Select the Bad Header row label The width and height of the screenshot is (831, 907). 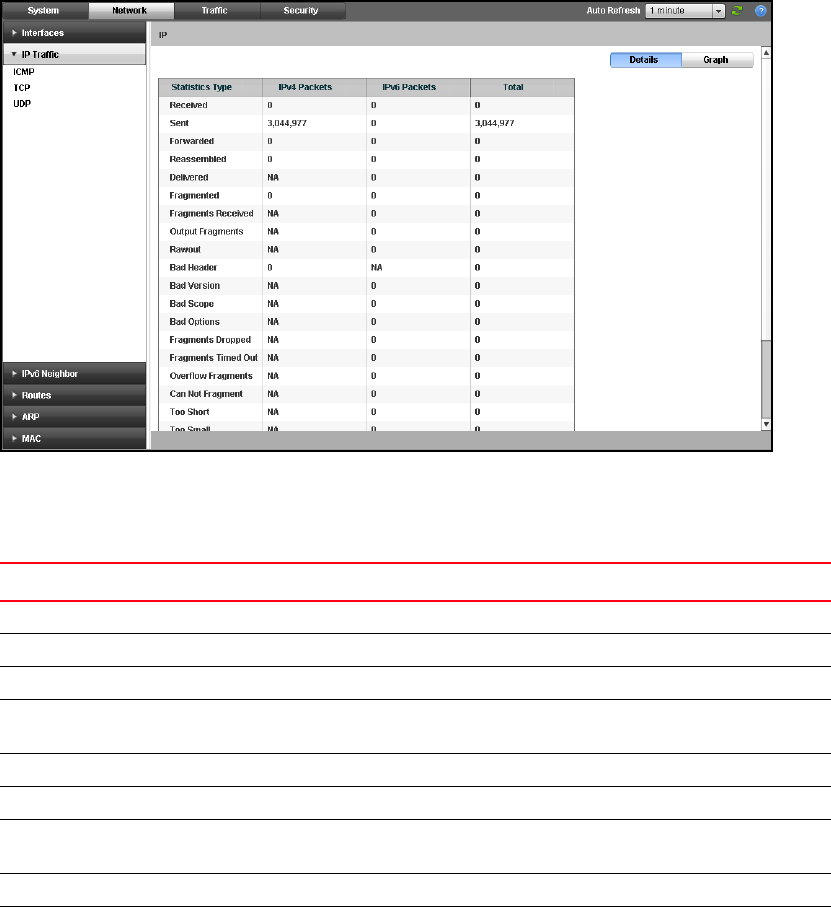(193, 267)
